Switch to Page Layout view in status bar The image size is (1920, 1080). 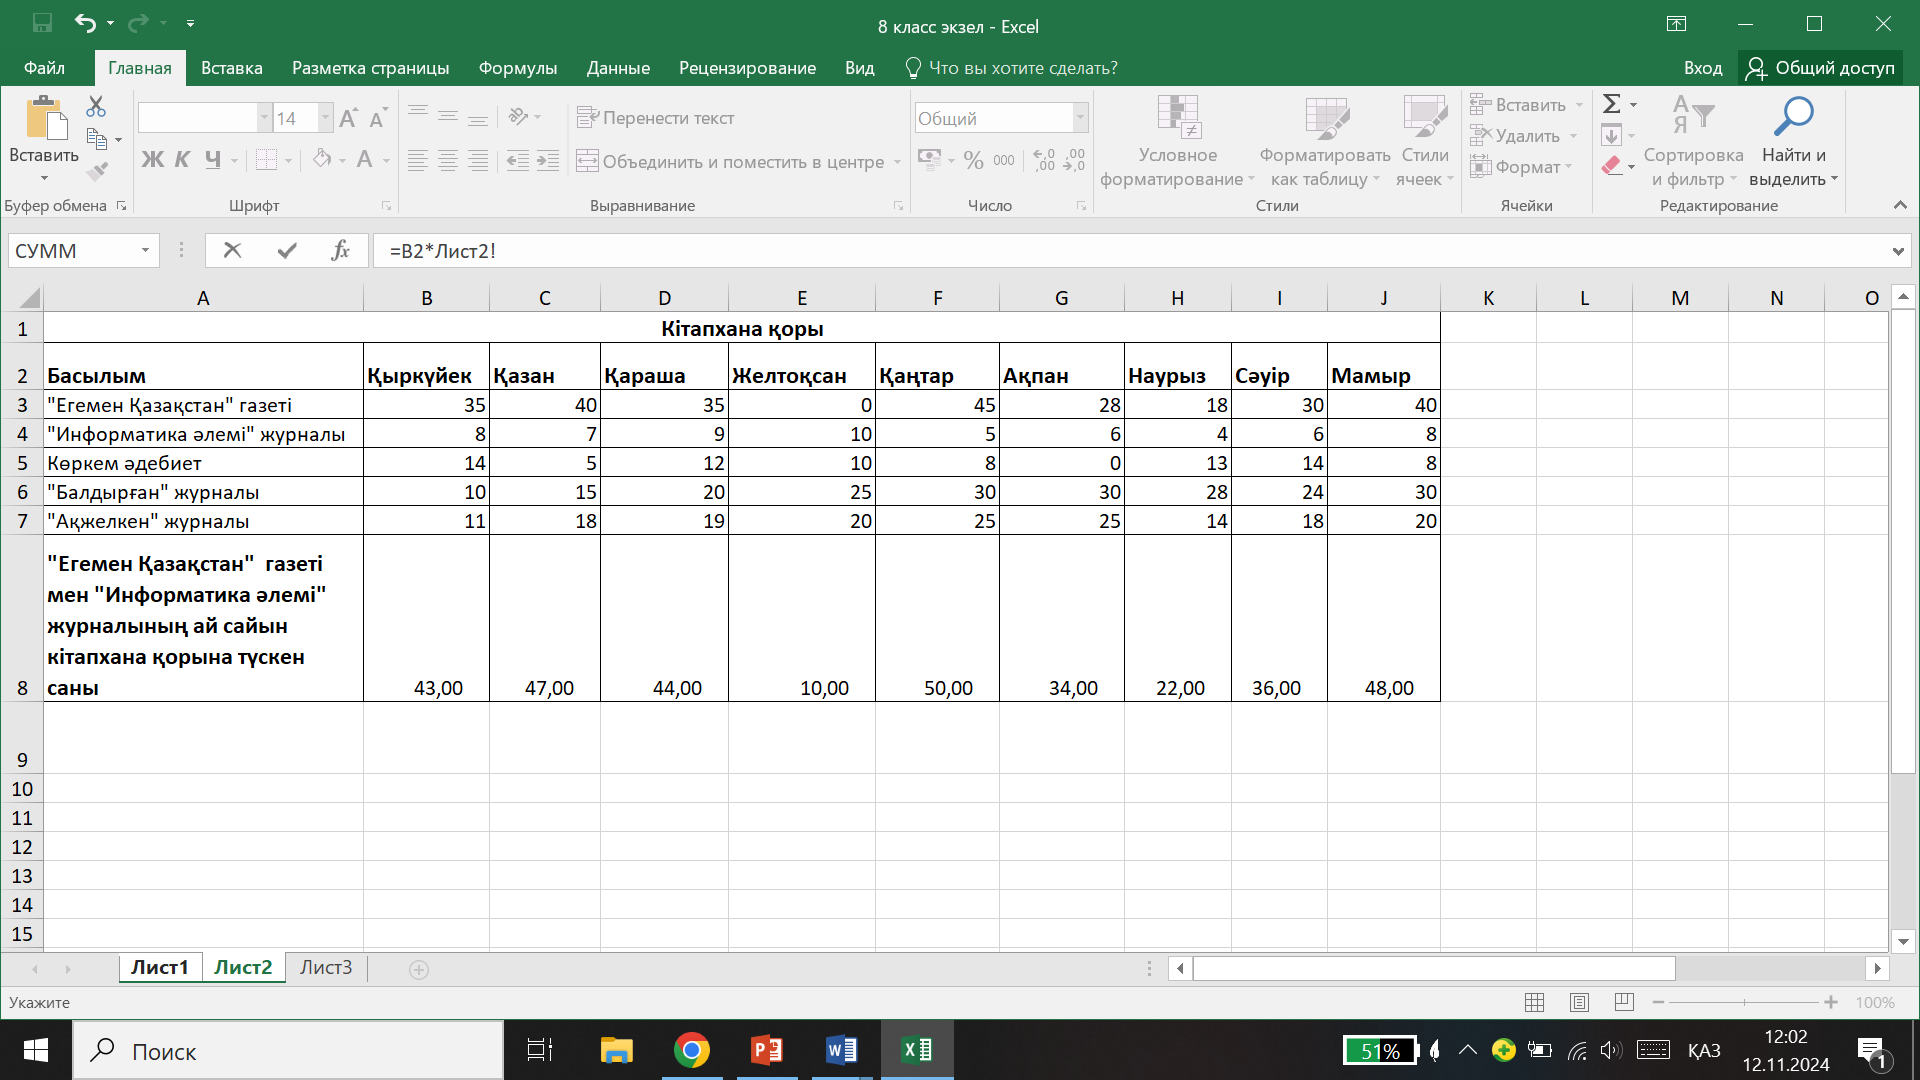1579,1002
